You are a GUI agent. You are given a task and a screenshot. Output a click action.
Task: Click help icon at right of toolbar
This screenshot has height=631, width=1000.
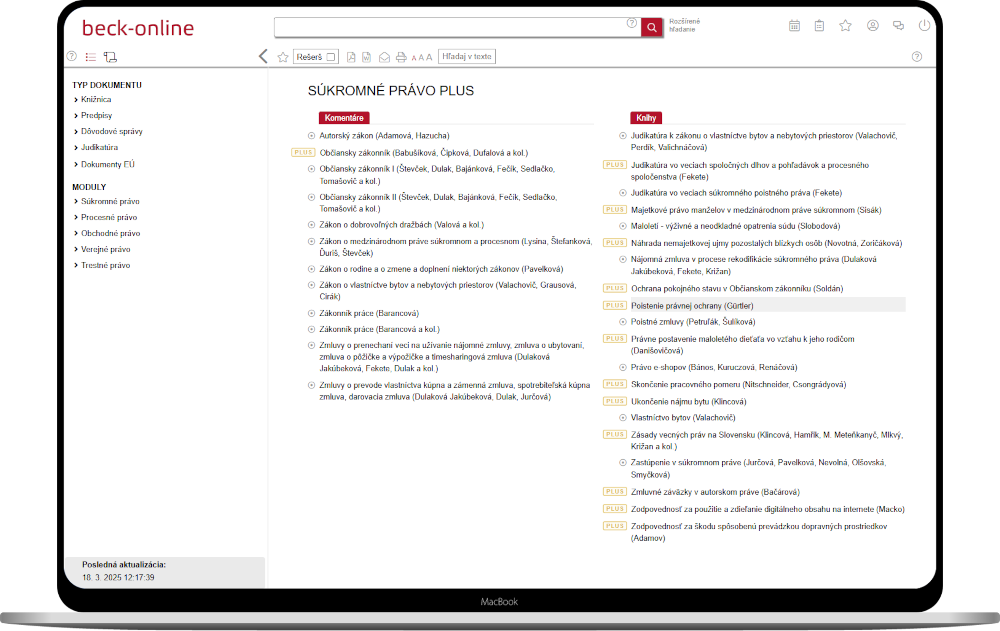coord(917,56)
